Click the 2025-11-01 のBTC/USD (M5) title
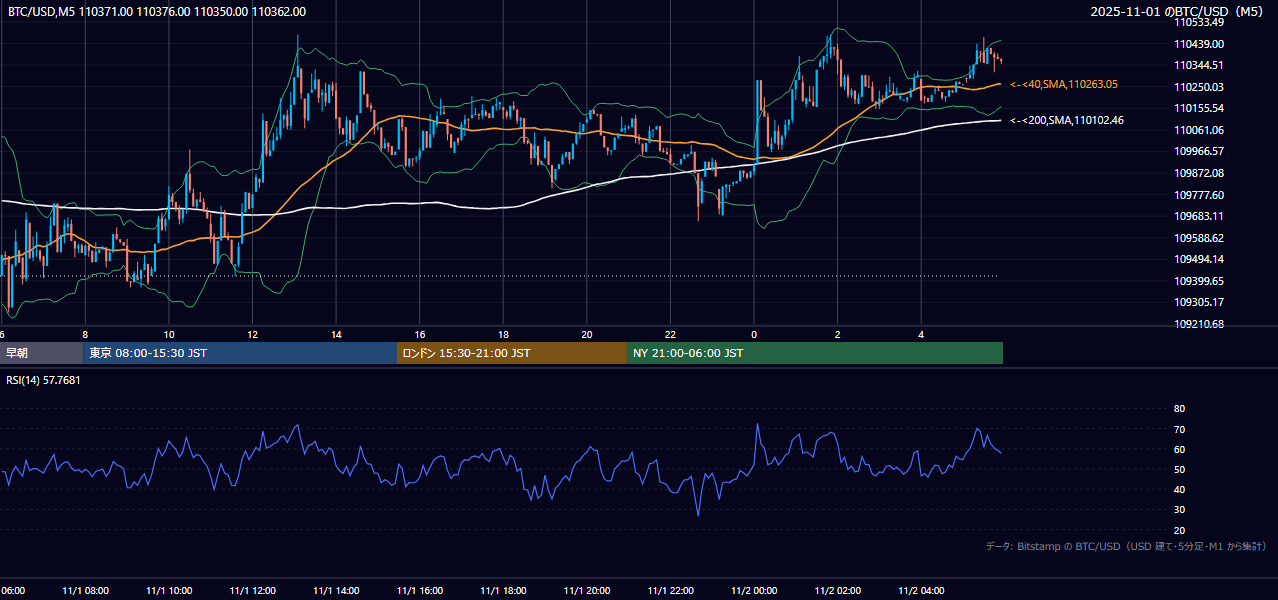This screenshot has height=600, width=1278. click(1178, 11)
